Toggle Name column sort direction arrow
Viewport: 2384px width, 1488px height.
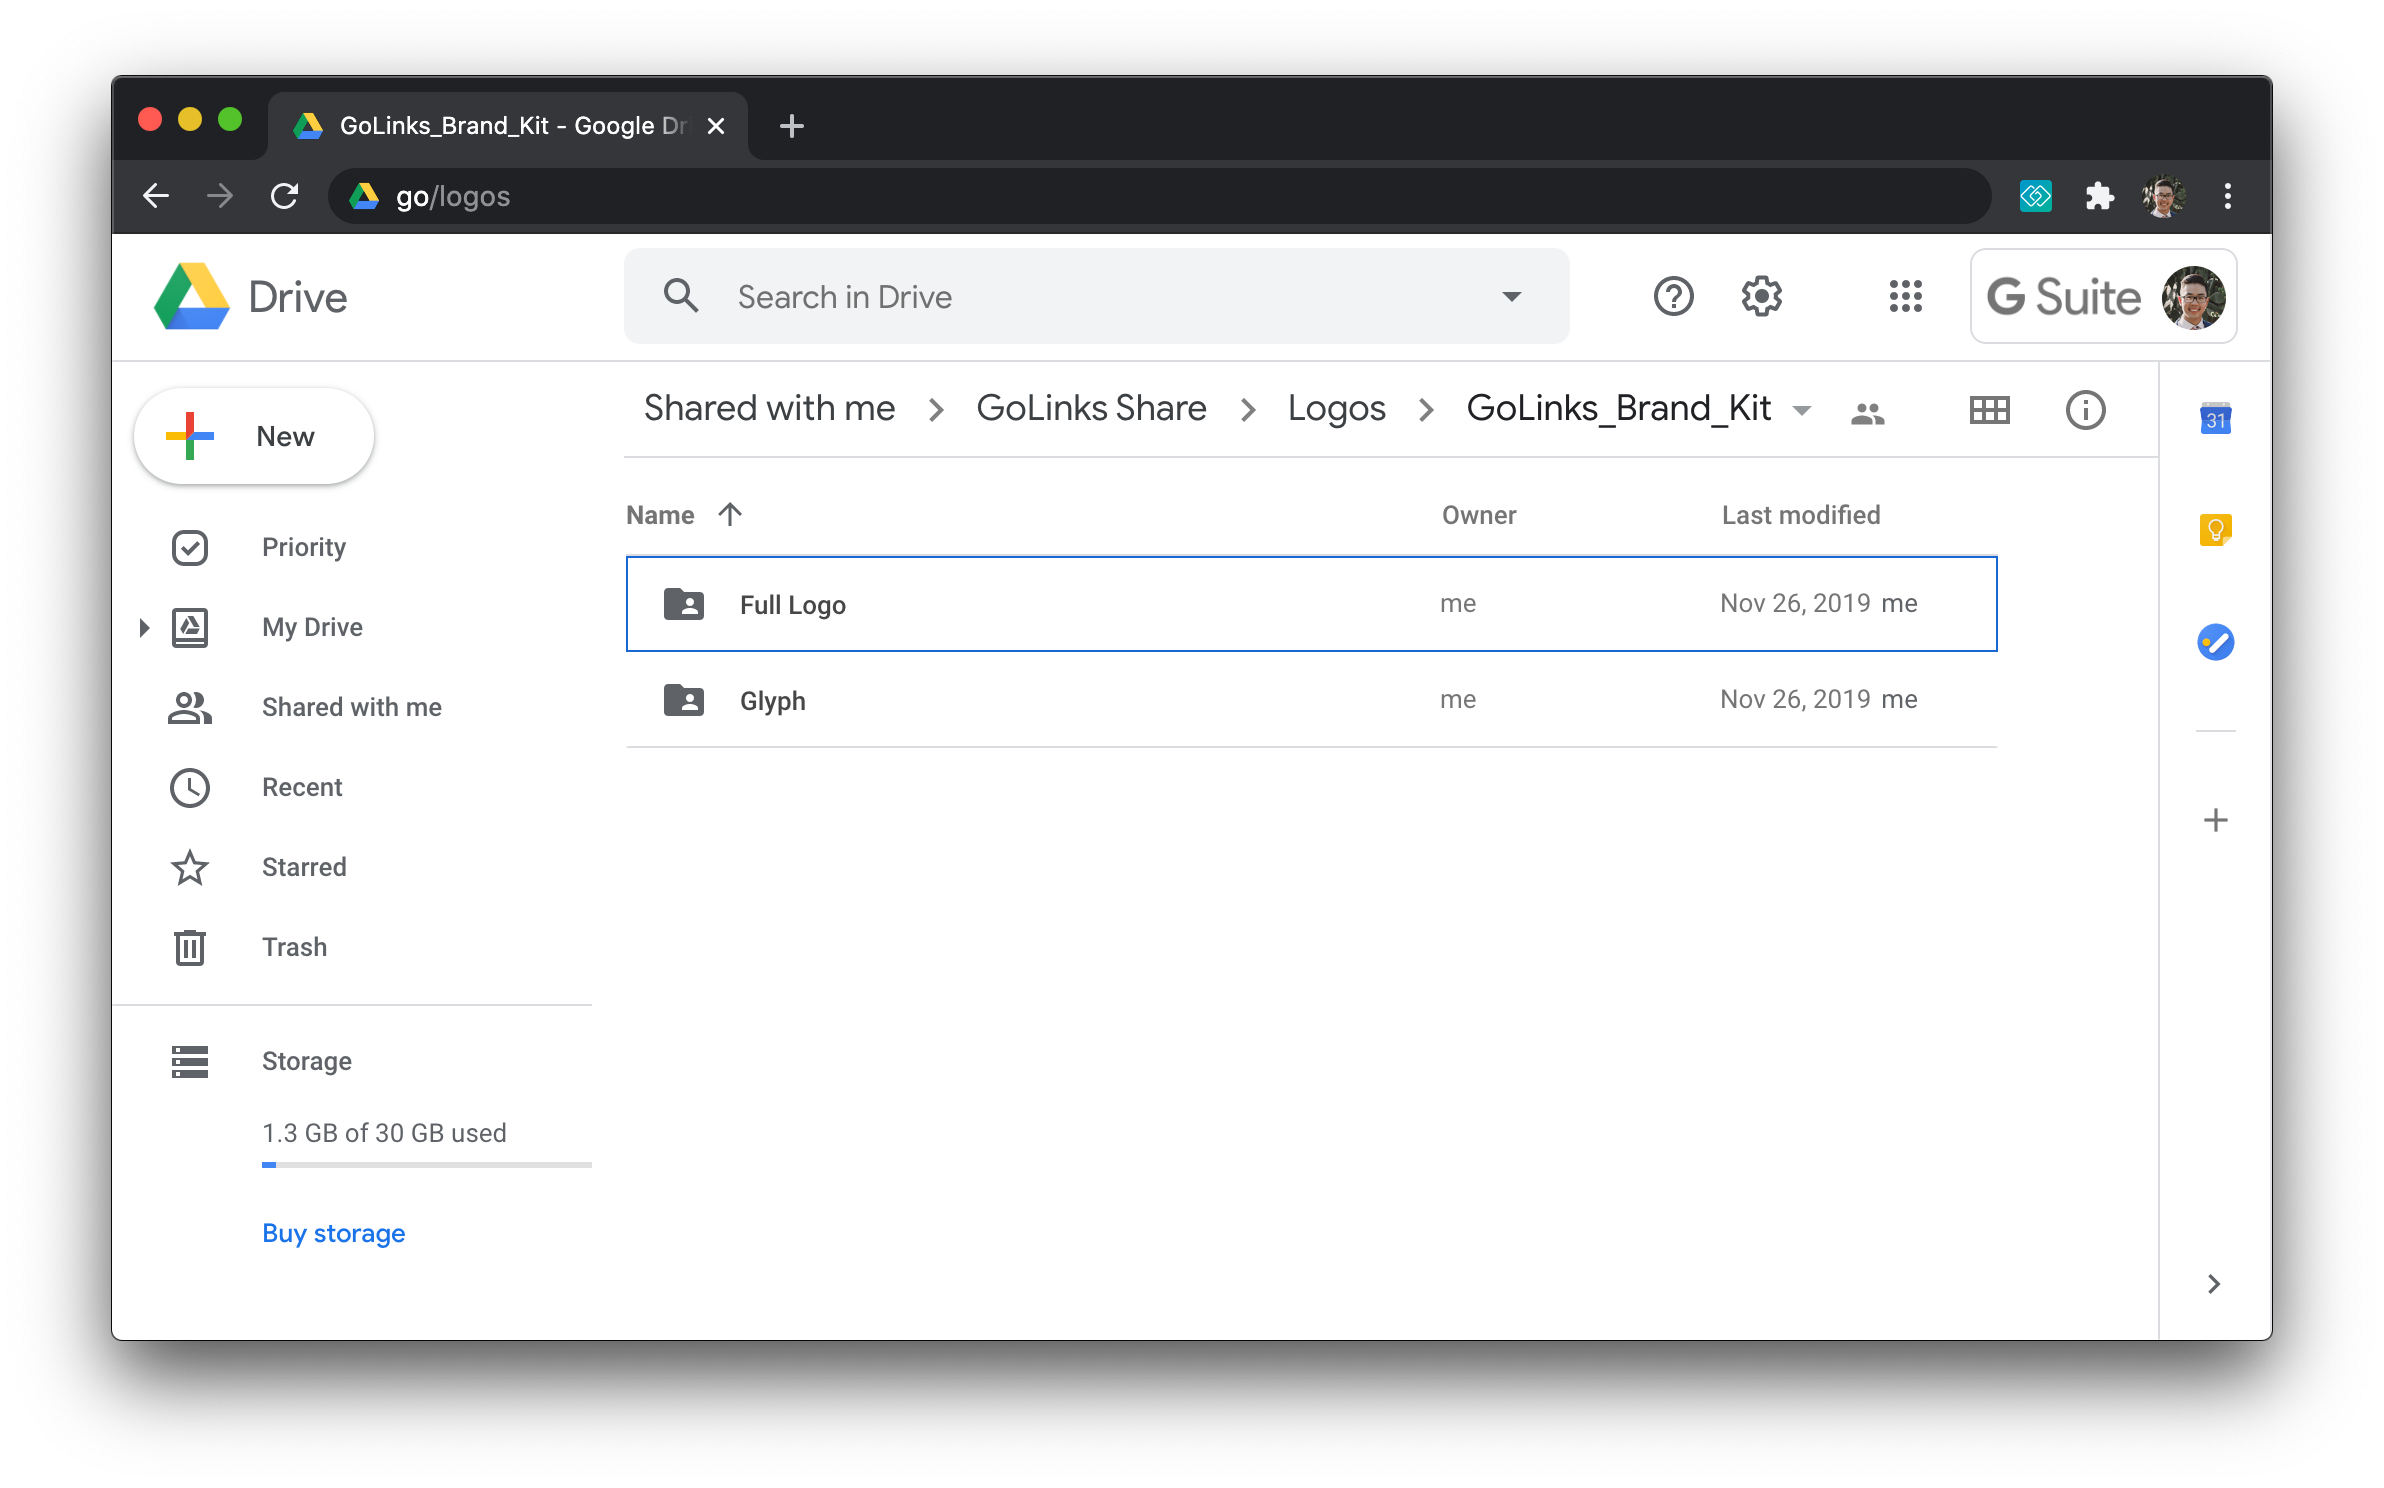pos(730,514)
